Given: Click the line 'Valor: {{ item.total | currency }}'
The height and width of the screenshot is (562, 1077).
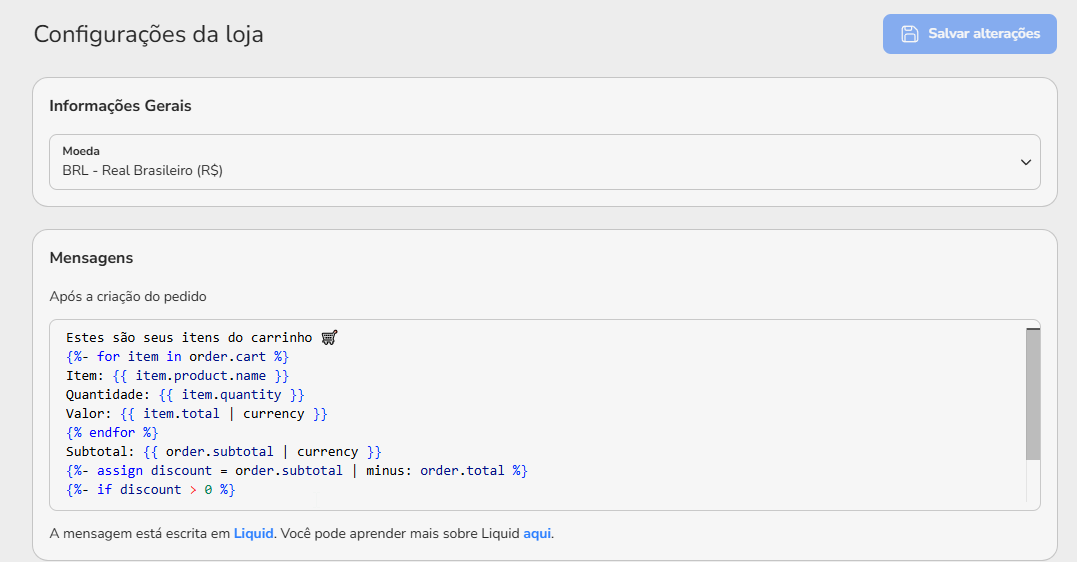Looking at the screenshot, I should (x=196, y=414).
